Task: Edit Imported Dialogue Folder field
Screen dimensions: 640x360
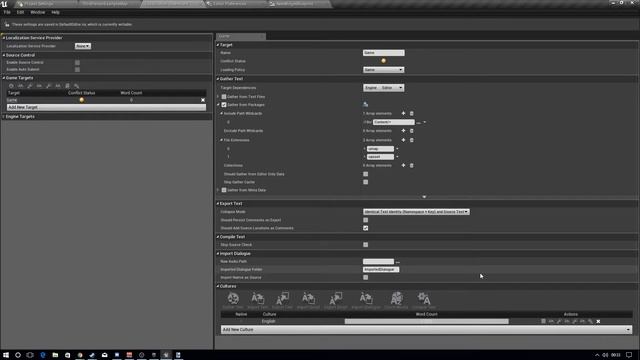Action: 381,270
